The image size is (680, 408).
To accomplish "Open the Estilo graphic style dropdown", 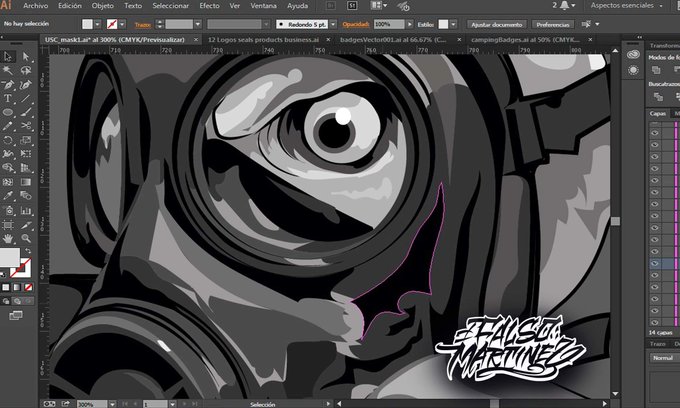I will 454,24.
